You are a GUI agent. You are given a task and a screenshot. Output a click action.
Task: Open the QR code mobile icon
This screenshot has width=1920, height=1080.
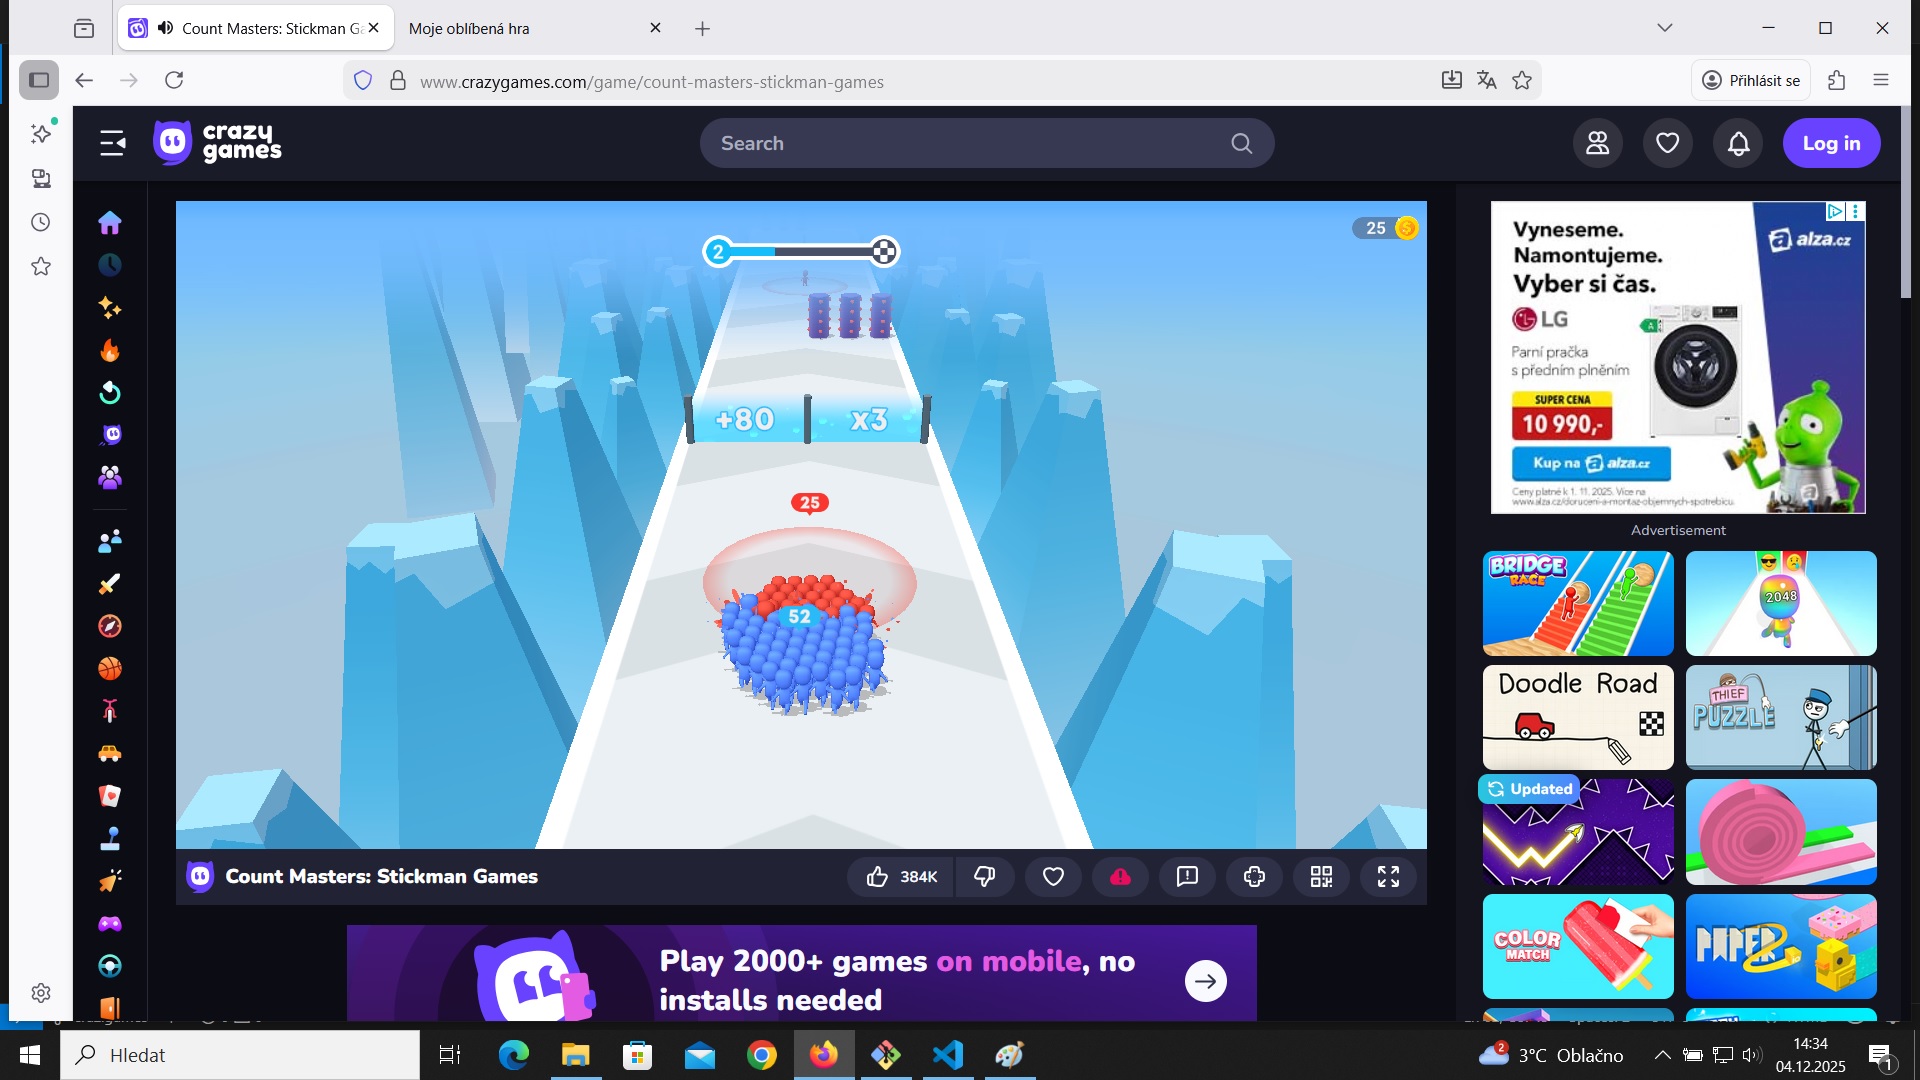click(x=1321, y=877)
